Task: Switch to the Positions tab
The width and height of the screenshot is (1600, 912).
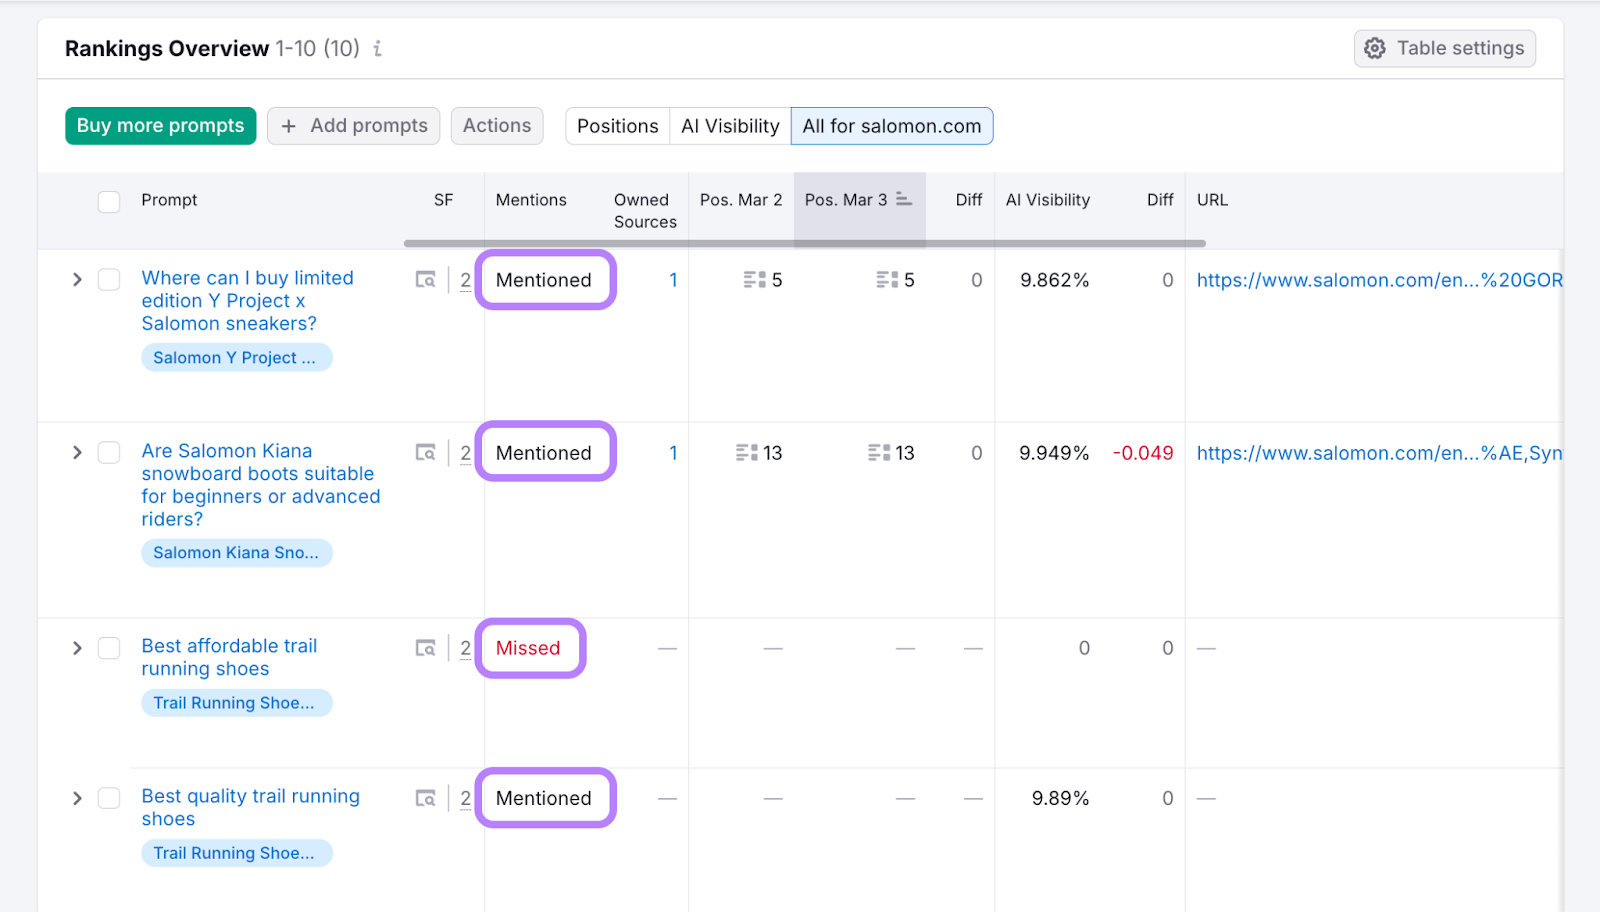Action: (617, 126)
